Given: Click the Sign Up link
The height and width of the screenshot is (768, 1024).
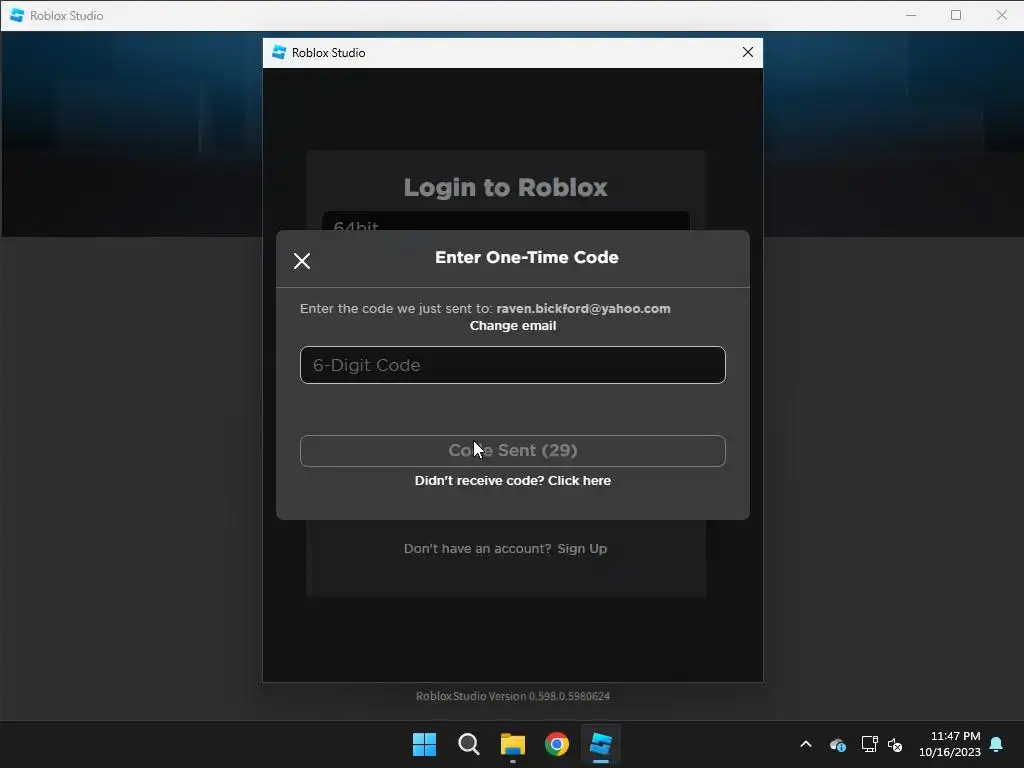Looking at the screenshot, I should (582, 549).
